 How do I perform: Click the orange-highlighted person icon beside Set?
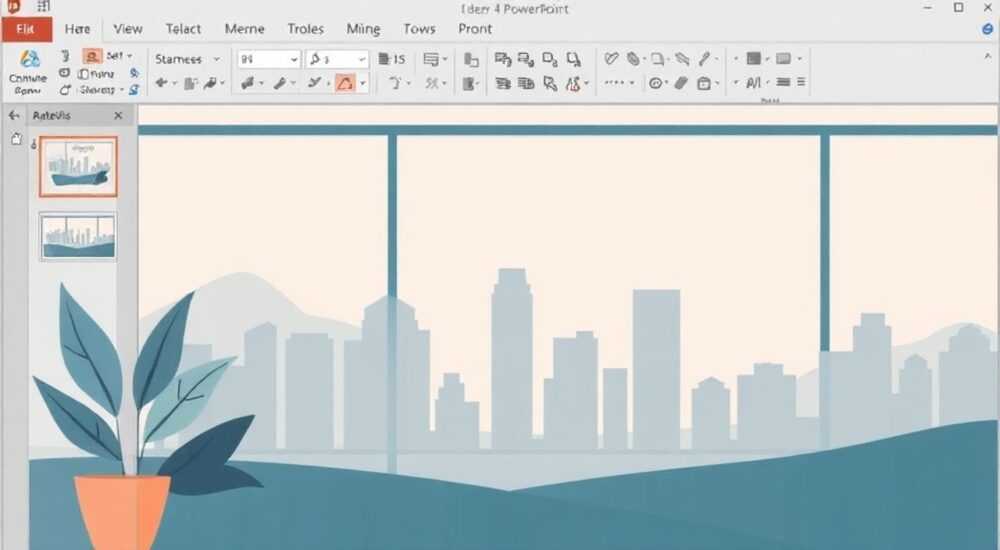pos(92,56)
